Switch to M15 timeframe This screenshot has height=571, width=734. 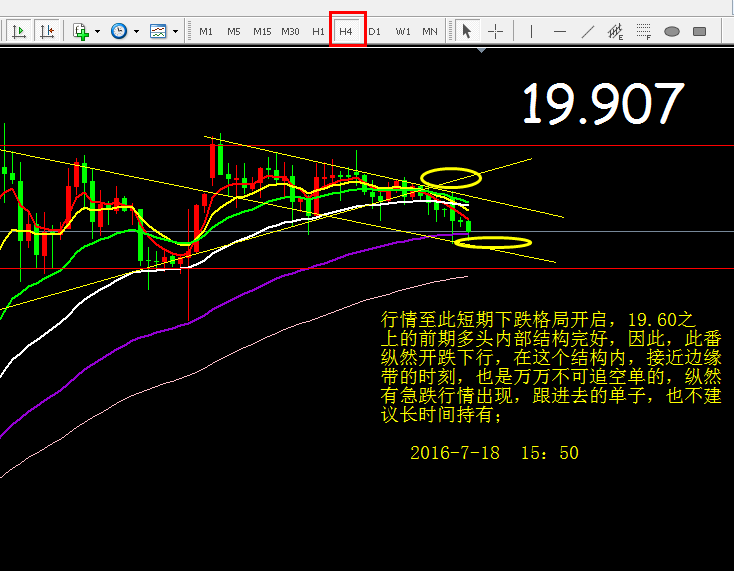262,31
